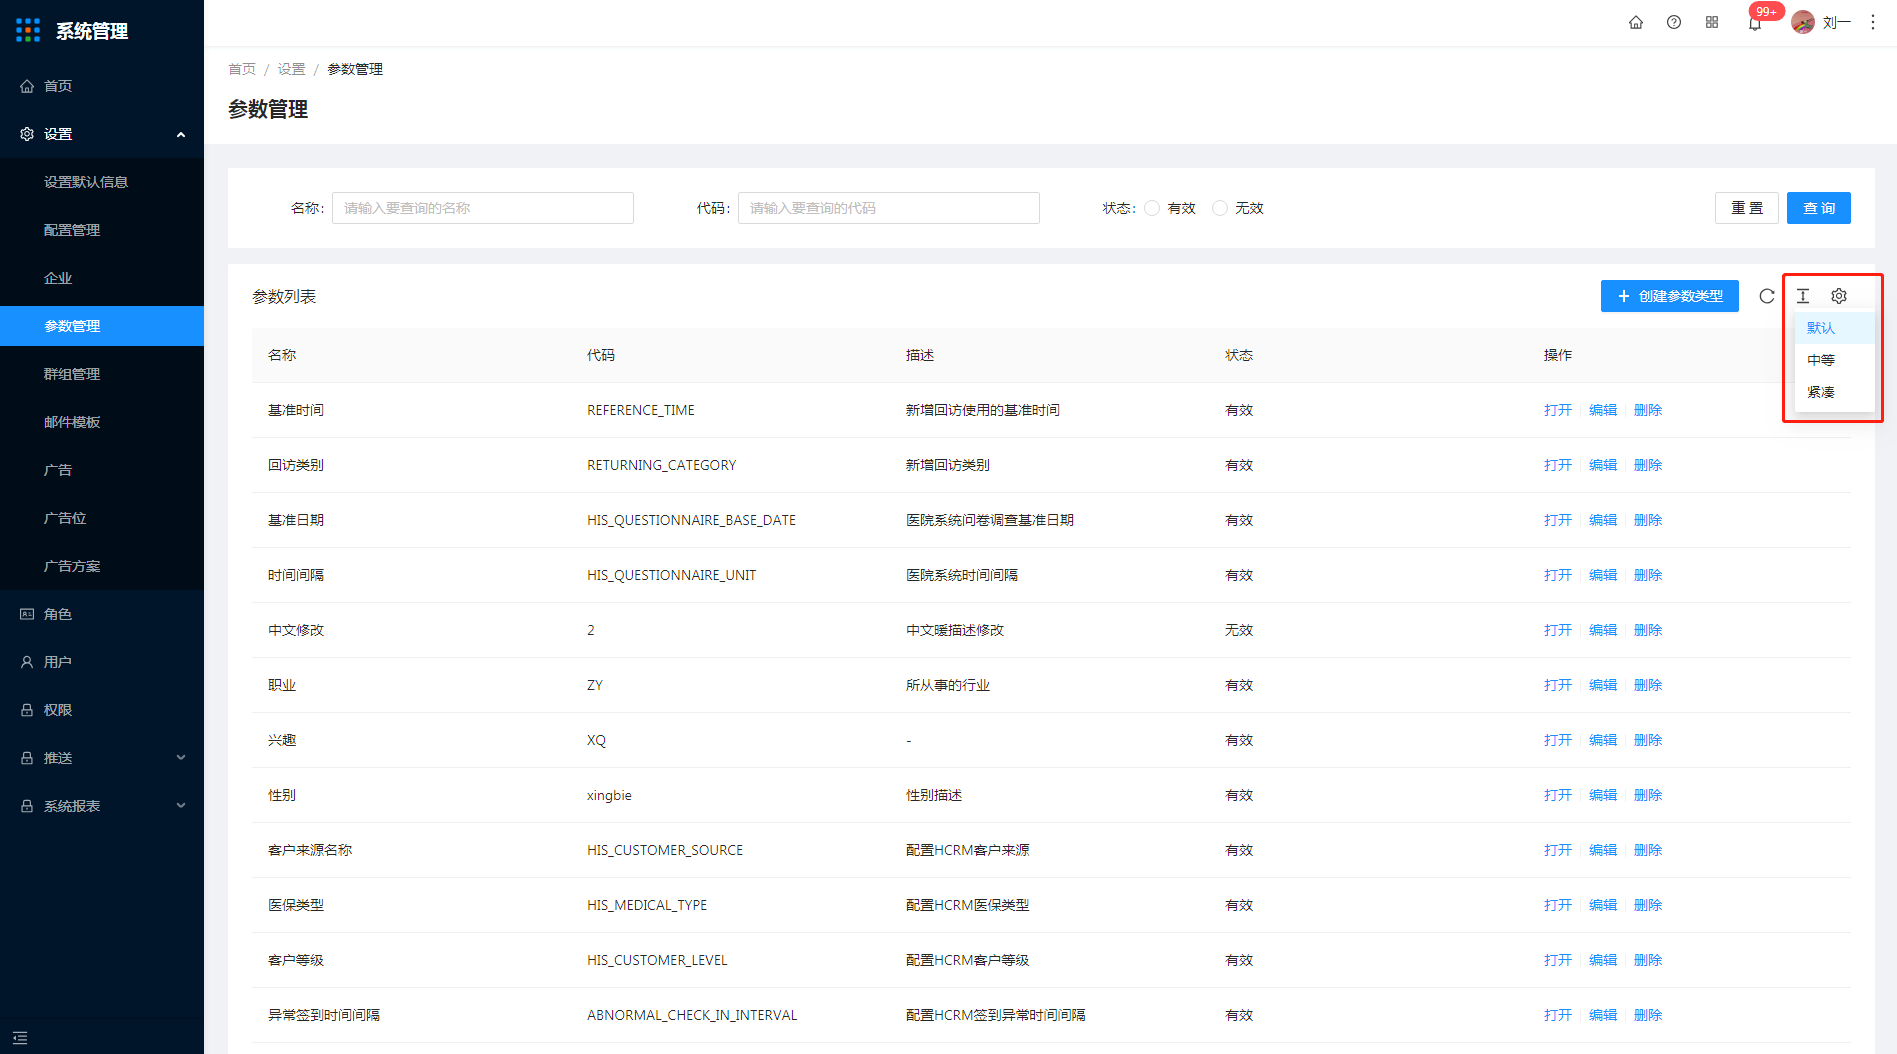The image size is (1897, 1054).
Task: Open the 时间间隔 row via 打开
Action: coord(1557,575)
